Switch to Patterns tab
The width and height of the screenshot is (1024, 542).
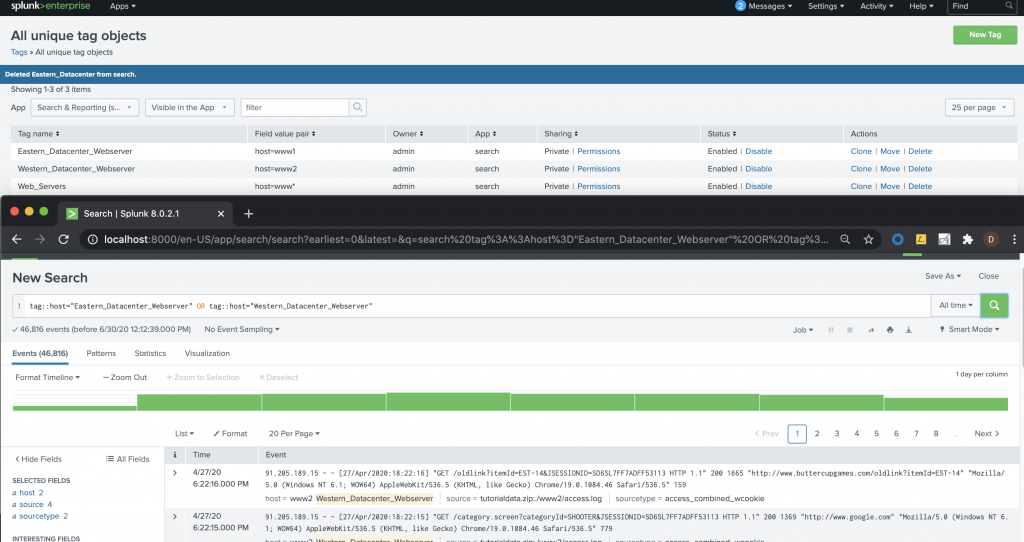101,353
